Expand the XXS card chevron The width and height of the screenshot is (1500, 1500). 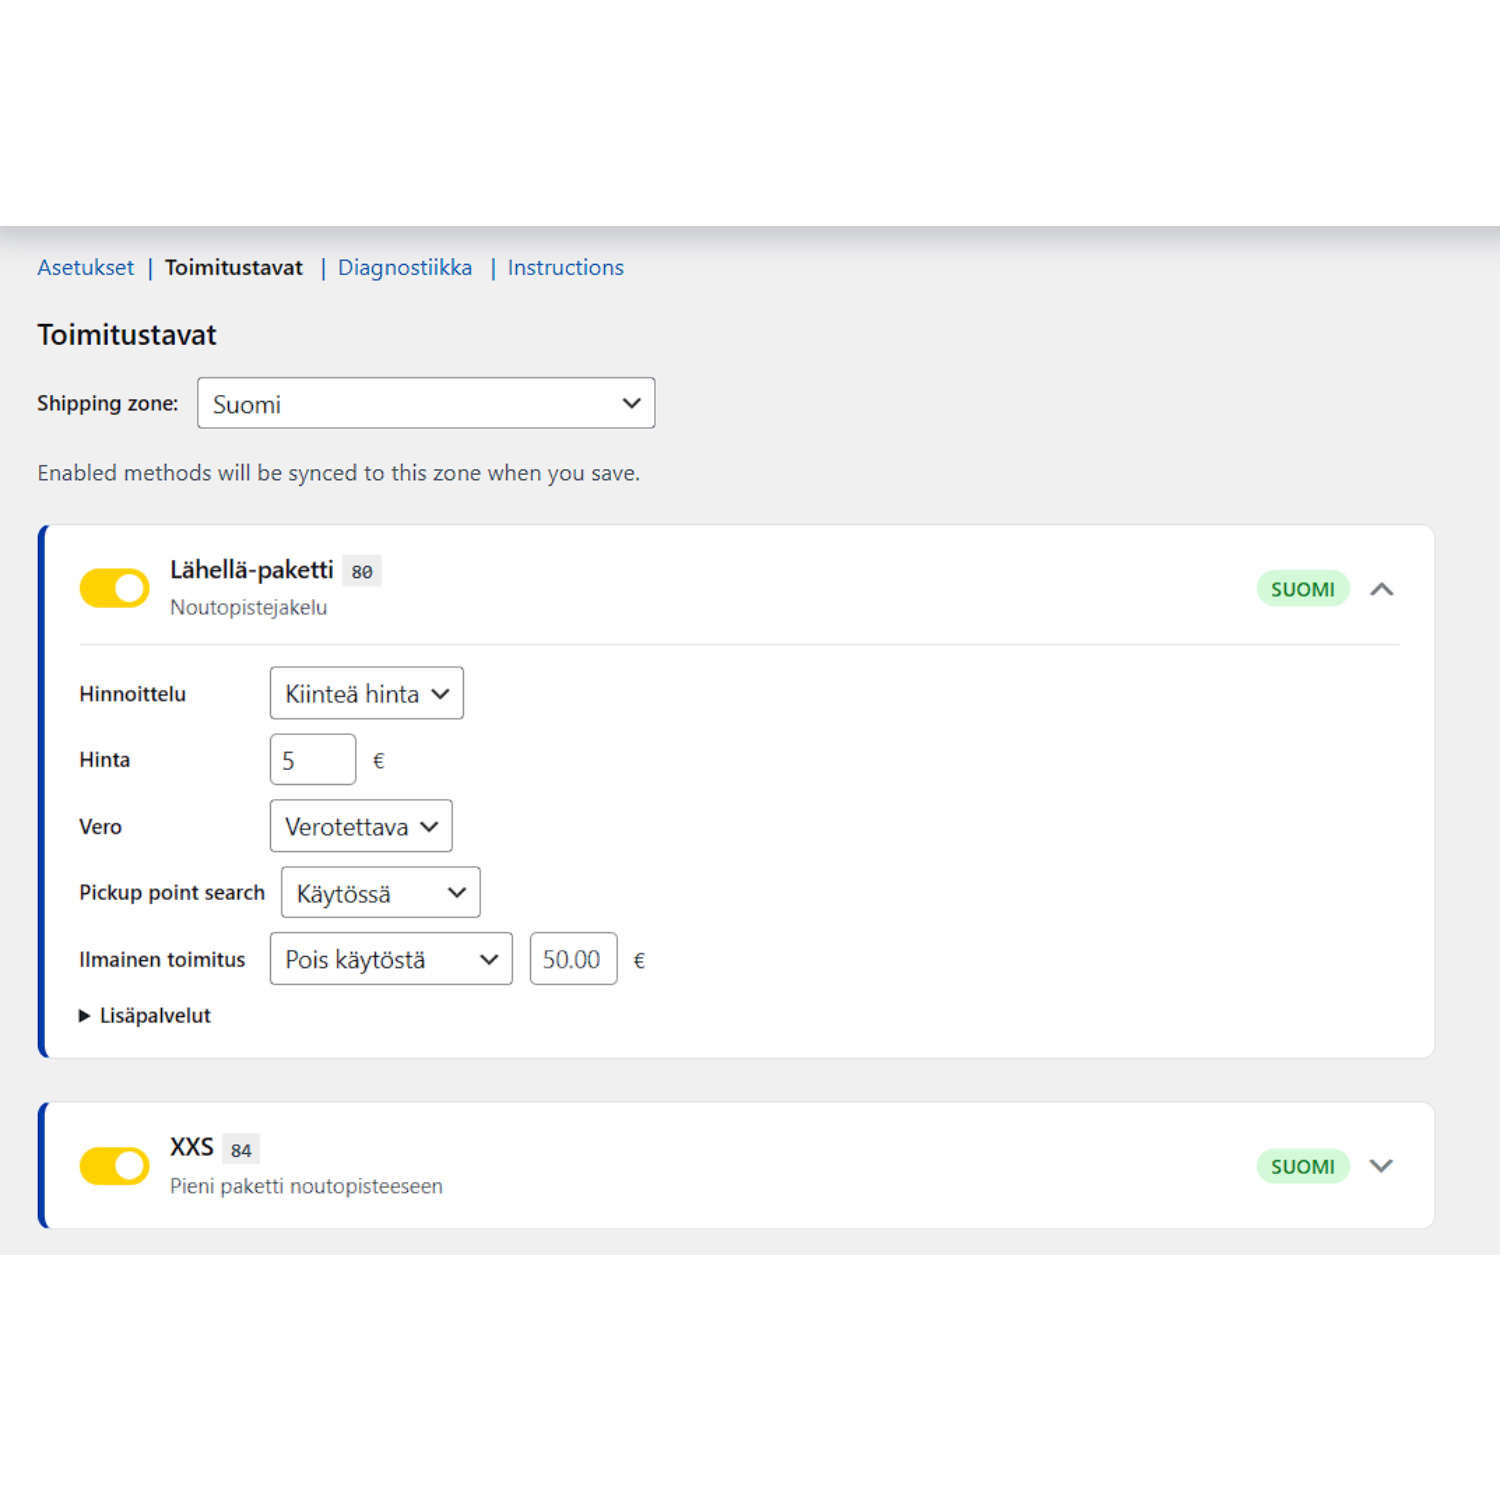[1381, 1166]
